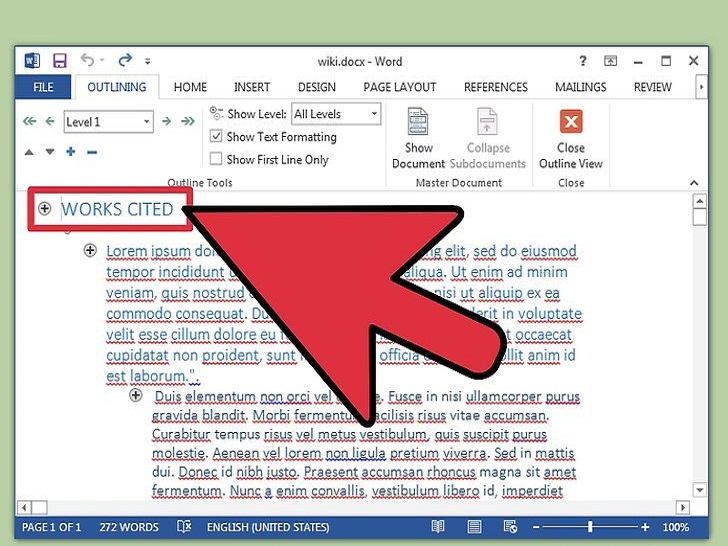Image resolution: width=728 pixels, height=546 pixels.
Task: Click the Show Document button
Action: (418, 138)
